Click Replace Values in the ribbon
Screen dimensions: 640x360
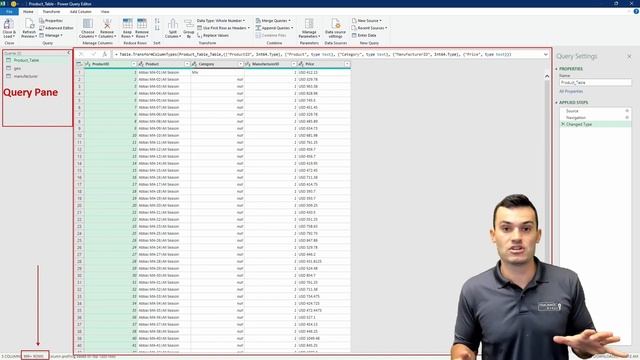pos(213,36)
